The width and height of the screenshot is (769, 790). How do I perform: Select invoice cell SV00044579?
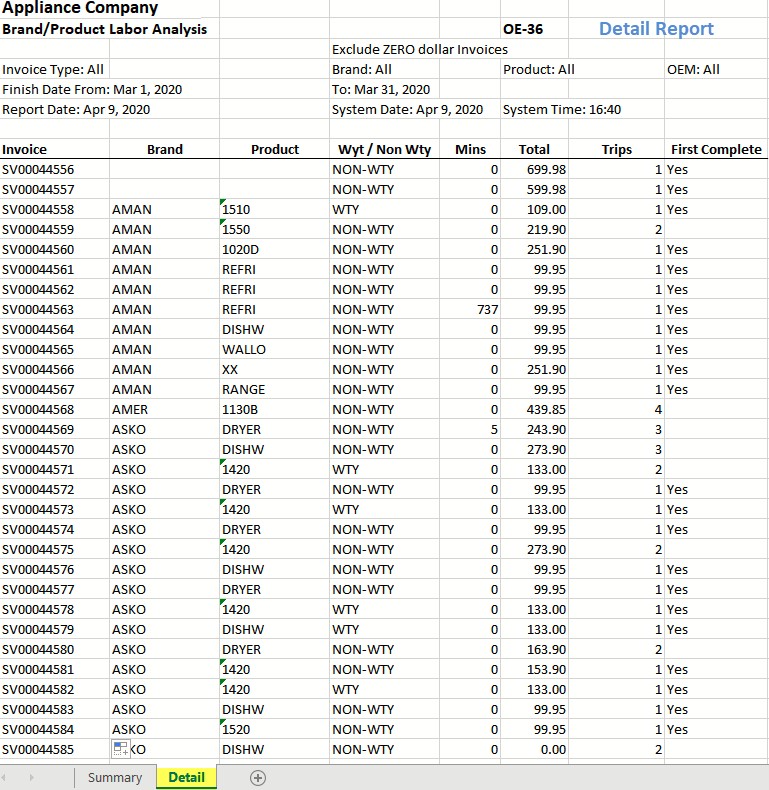pos(55,629)
